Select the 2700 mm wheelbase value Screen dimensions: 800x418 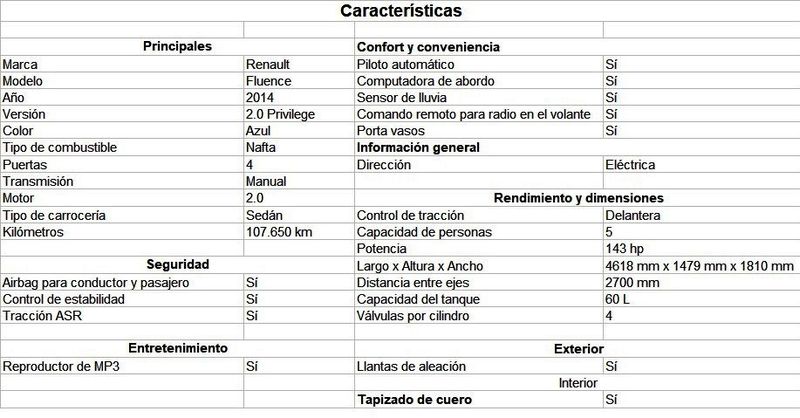634,282
